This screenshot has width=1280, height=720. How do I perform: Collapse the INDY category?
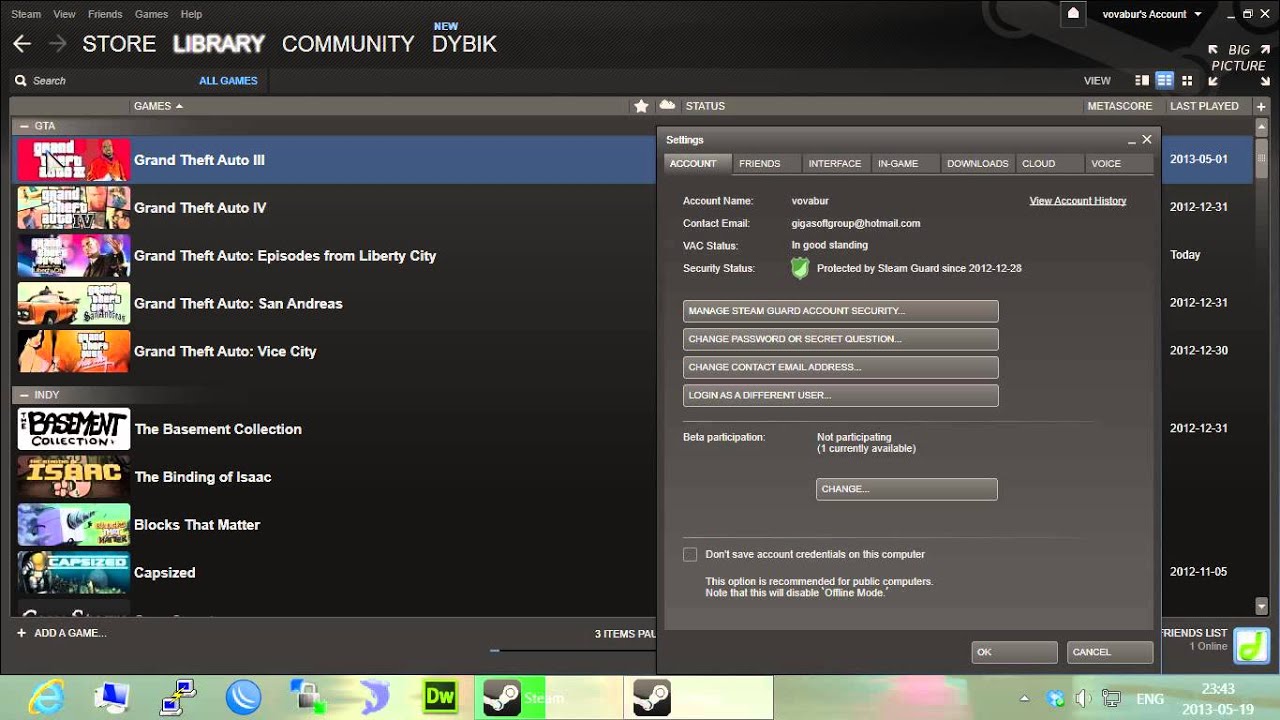(x=24, y=395)
